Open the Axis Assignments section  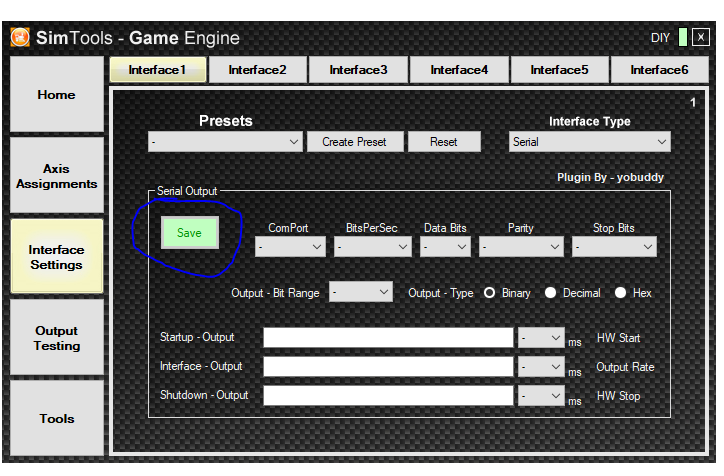tap(57, 177)
